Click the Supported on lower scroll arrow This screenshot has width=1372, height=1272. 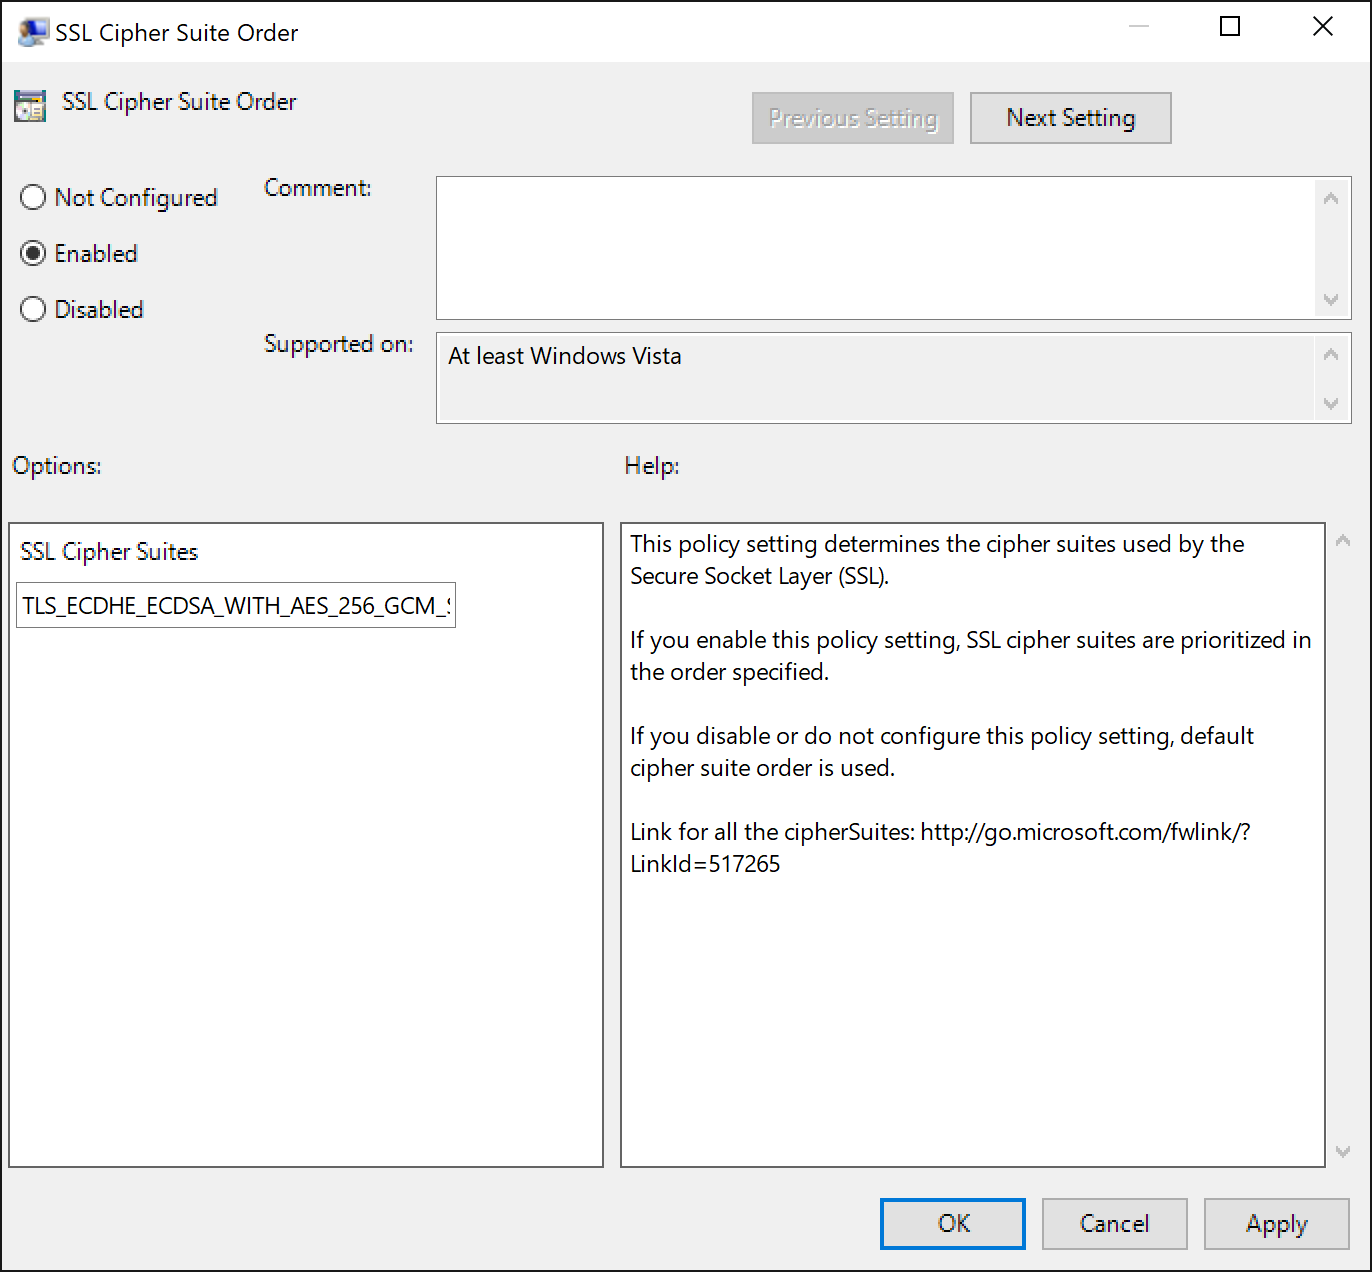(1330, 404)
